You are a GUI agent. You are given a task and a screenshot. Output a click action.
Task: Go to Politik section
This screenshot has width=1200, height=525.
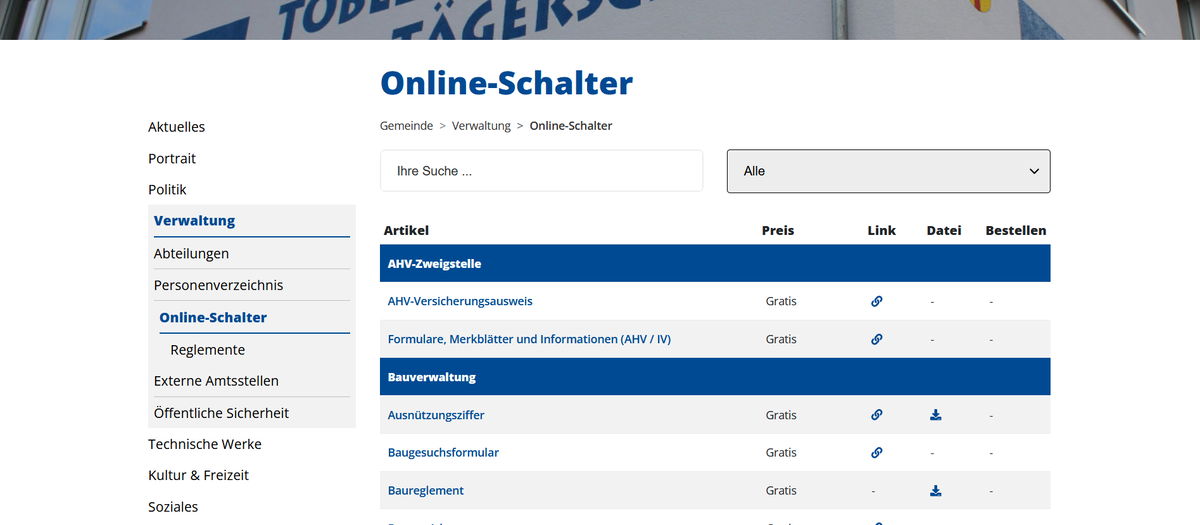[167, 189]
